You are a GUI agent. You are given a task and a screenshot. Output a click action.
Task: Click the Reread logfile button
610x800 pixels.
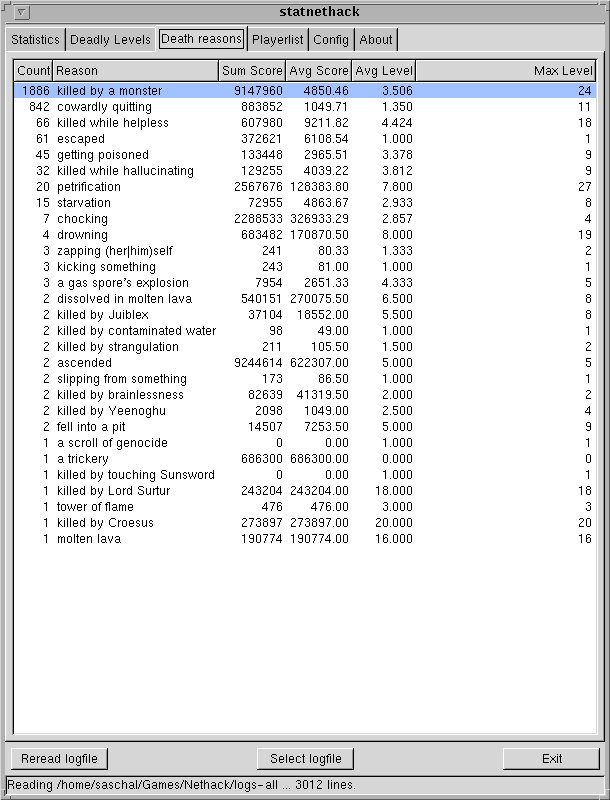(59, 759)
